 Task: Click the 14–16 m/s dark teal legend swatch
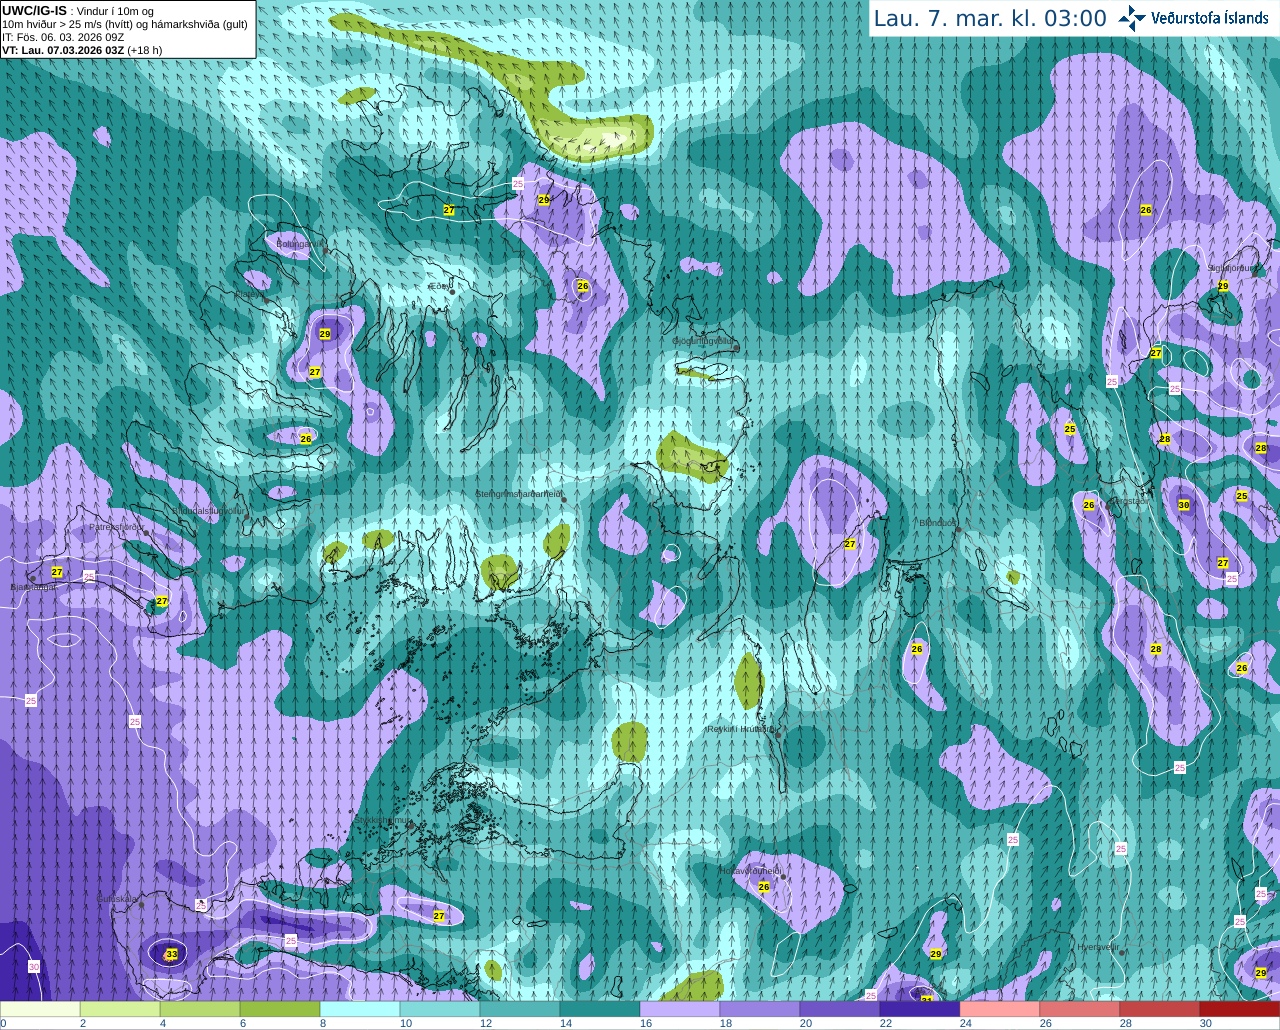point(600,1009)
